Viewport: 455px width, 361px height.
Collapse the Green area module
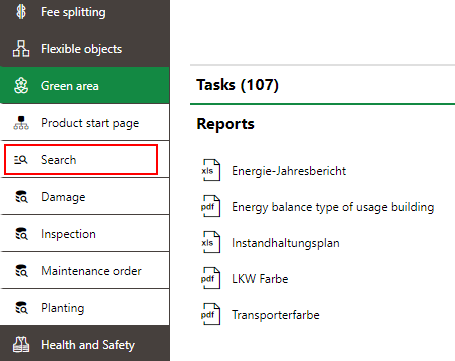(85, 85)
